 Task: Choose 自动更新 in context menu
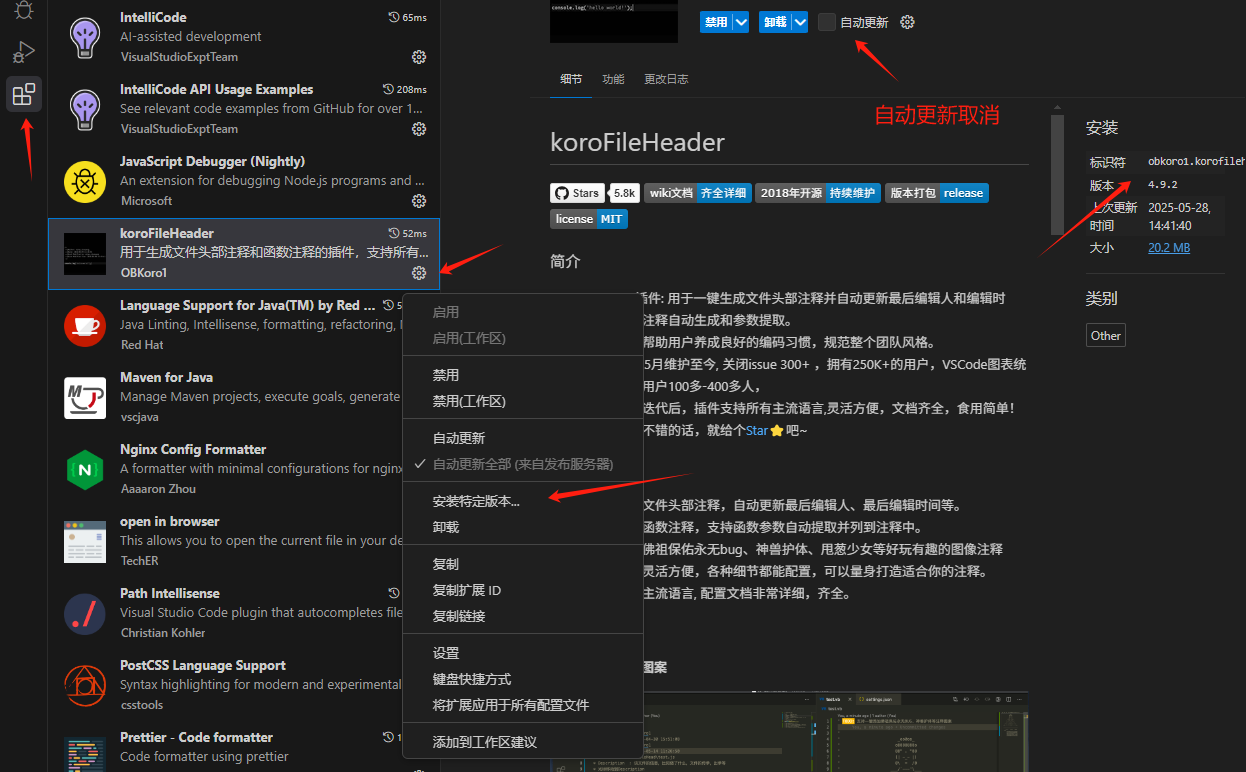522,438
